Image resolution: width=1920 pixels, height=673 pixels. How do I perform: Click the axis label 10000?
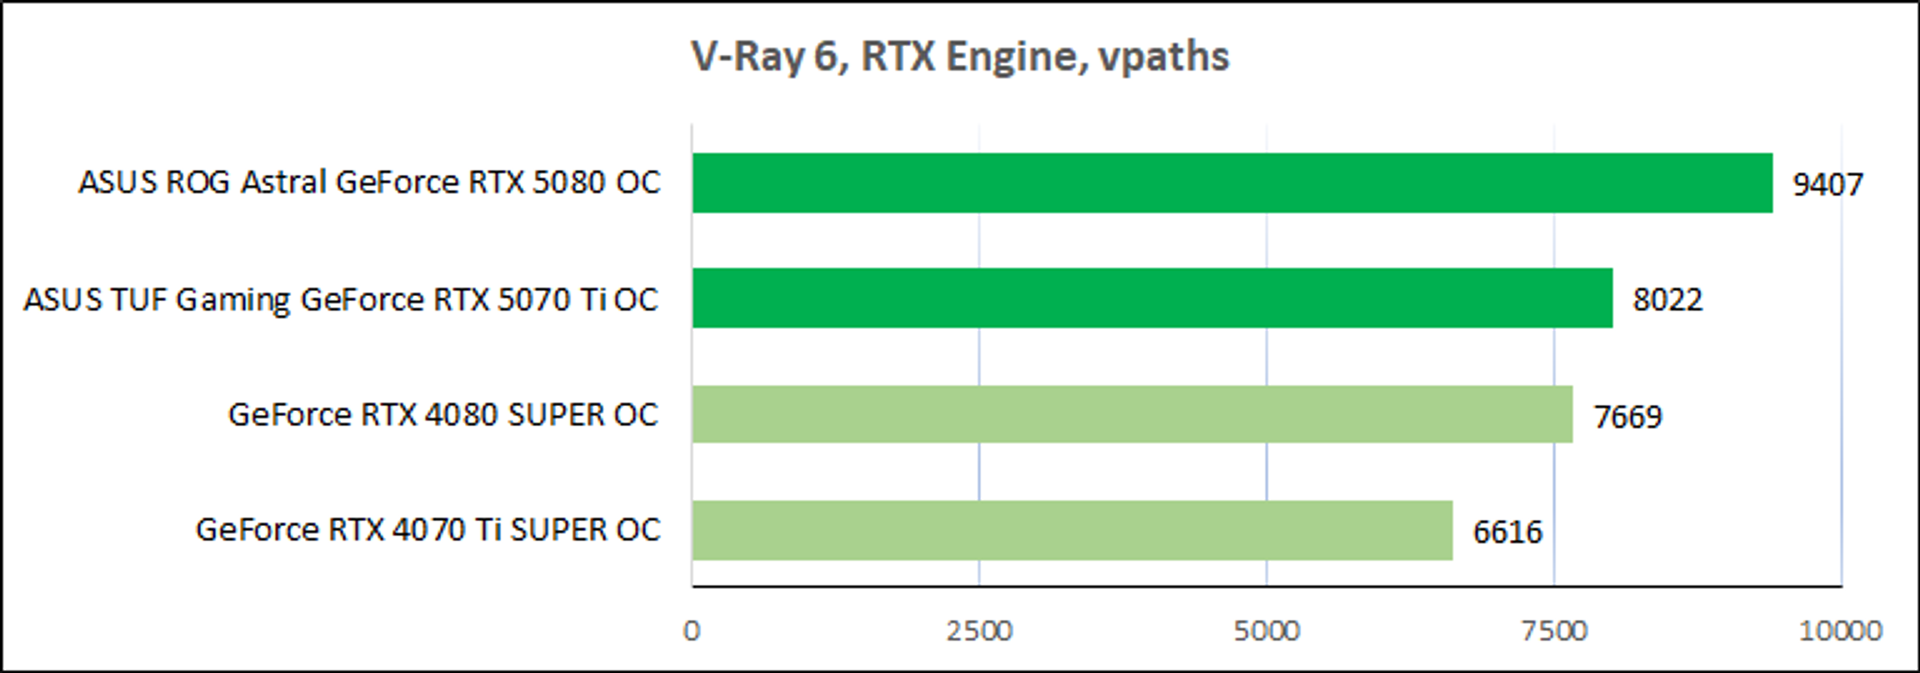tap(1841, 631)
